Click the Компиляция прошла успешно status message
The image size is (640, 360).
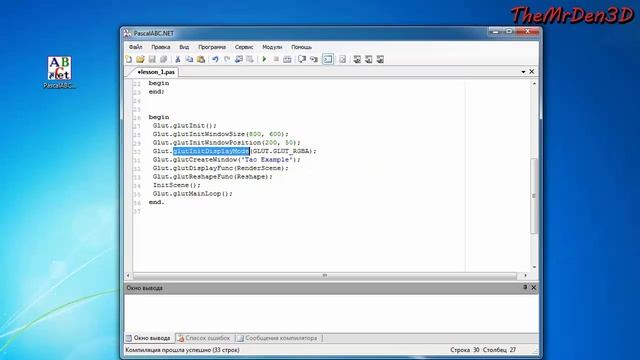click(182, 350)
